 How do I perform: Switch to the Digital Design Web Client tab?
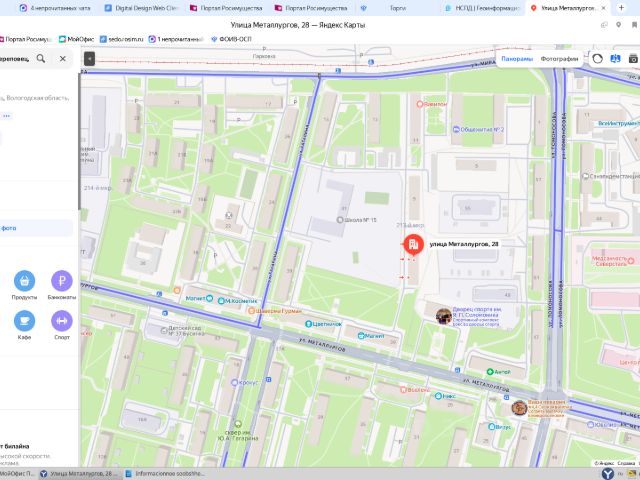(x=140, y=8)
